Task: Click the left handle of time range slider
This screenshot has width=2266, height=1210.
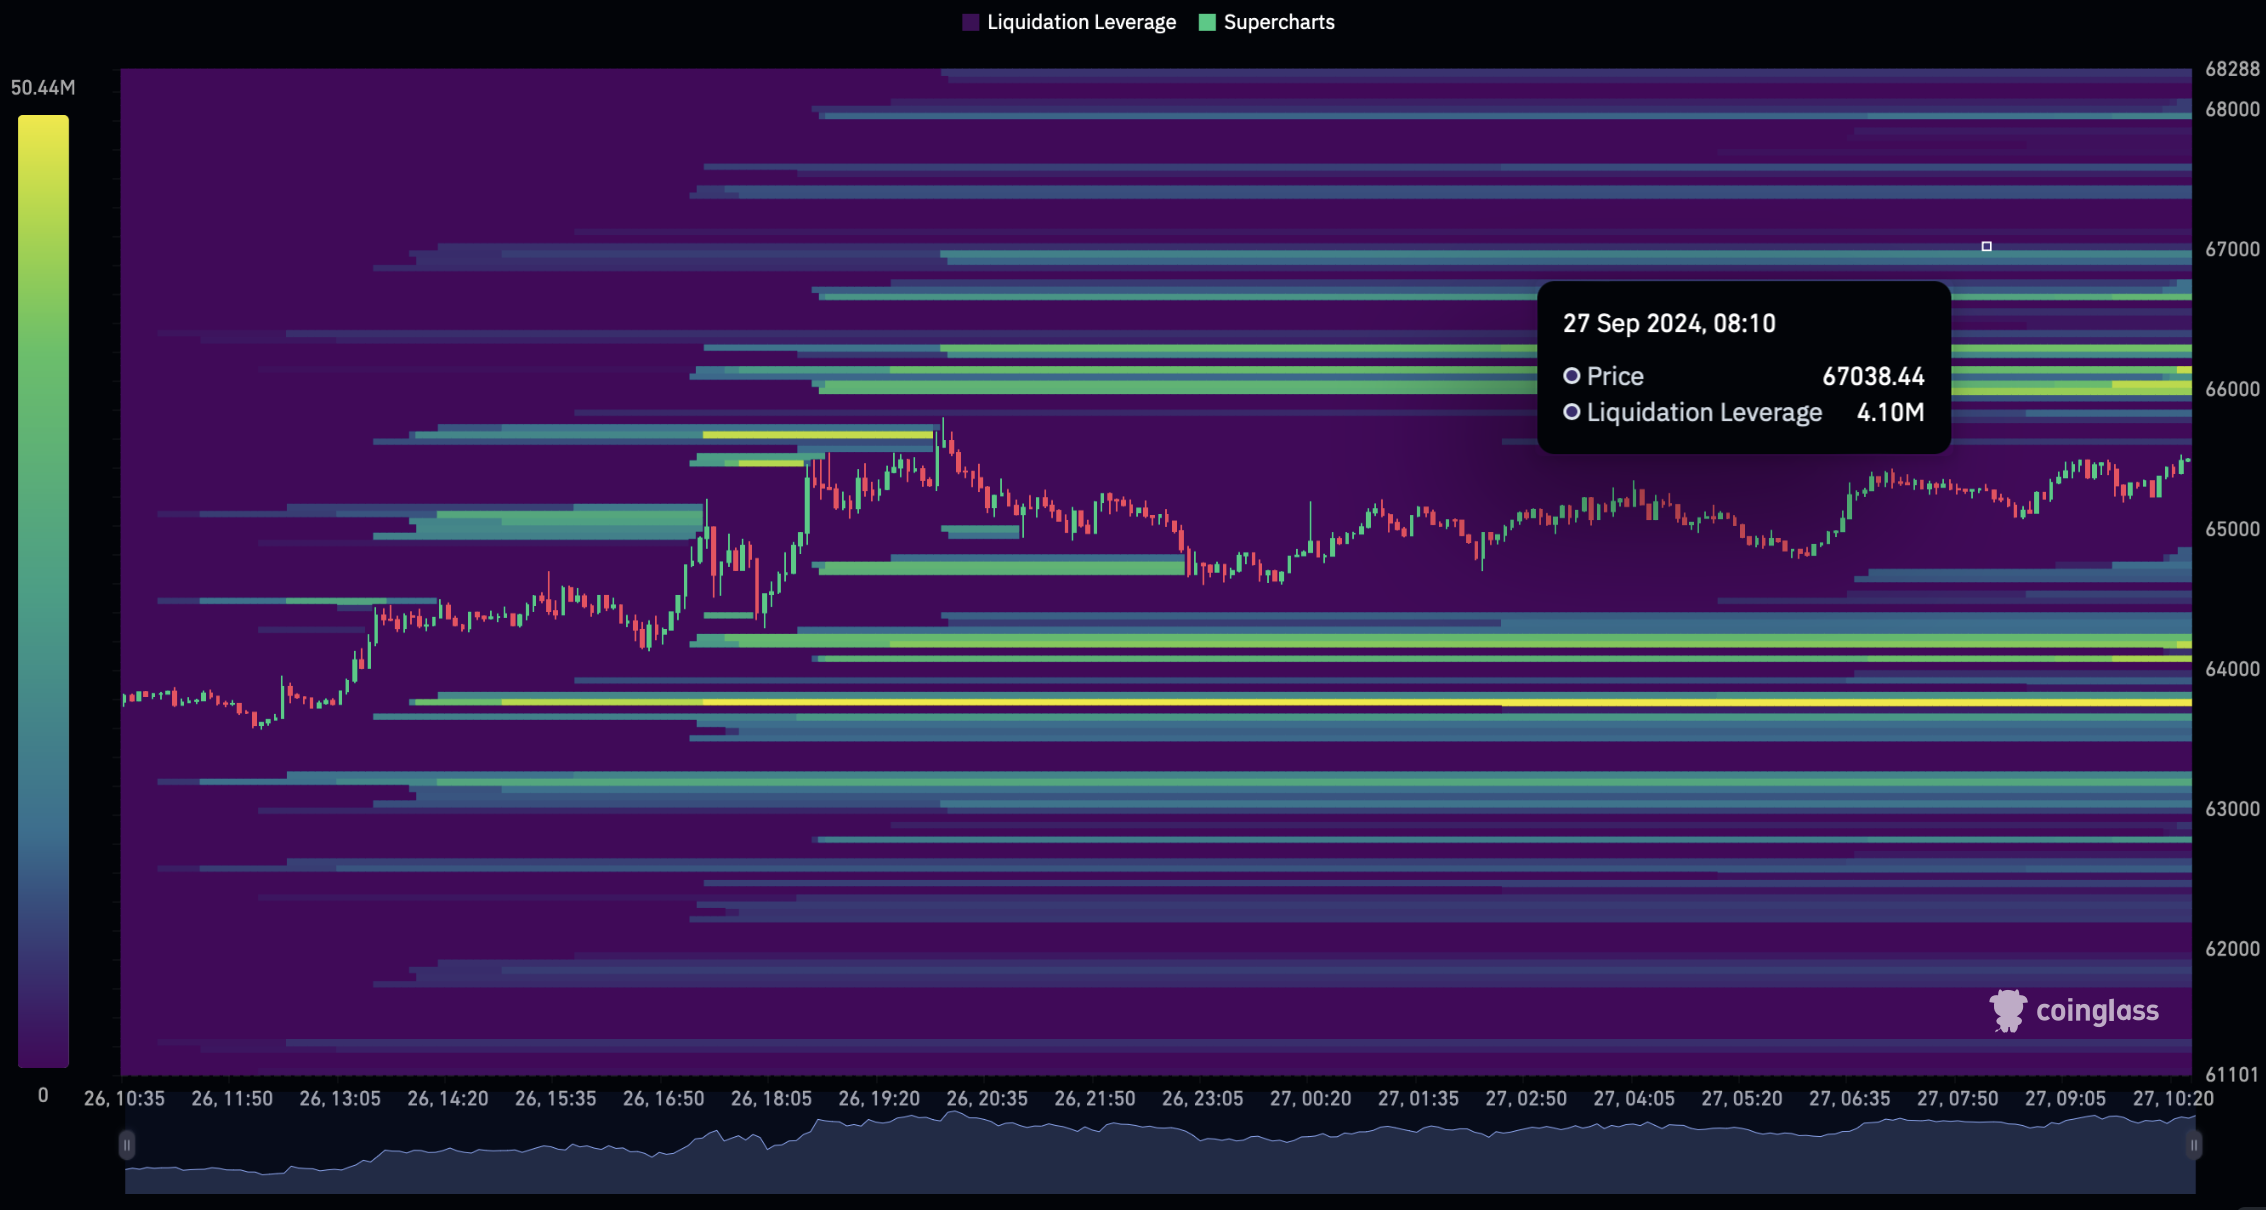Action: pos(127,1145)
